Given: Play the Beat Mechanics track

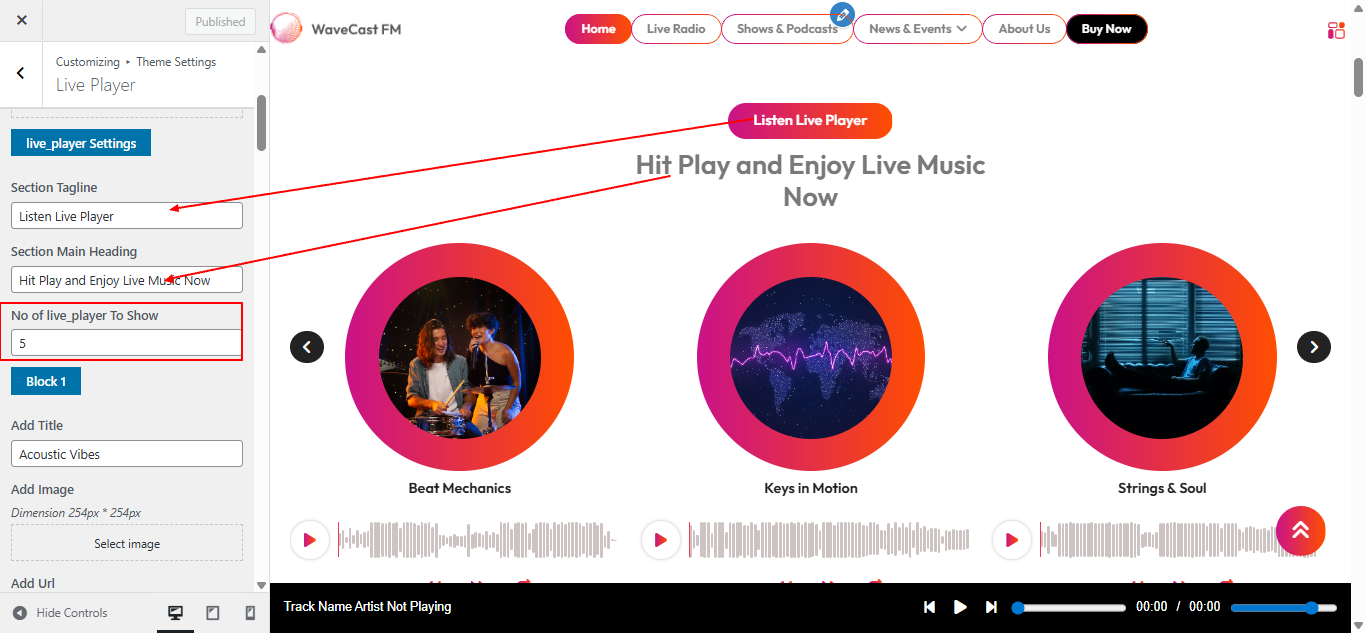Looking at the screenshot, I should click(x=310, y=539).
